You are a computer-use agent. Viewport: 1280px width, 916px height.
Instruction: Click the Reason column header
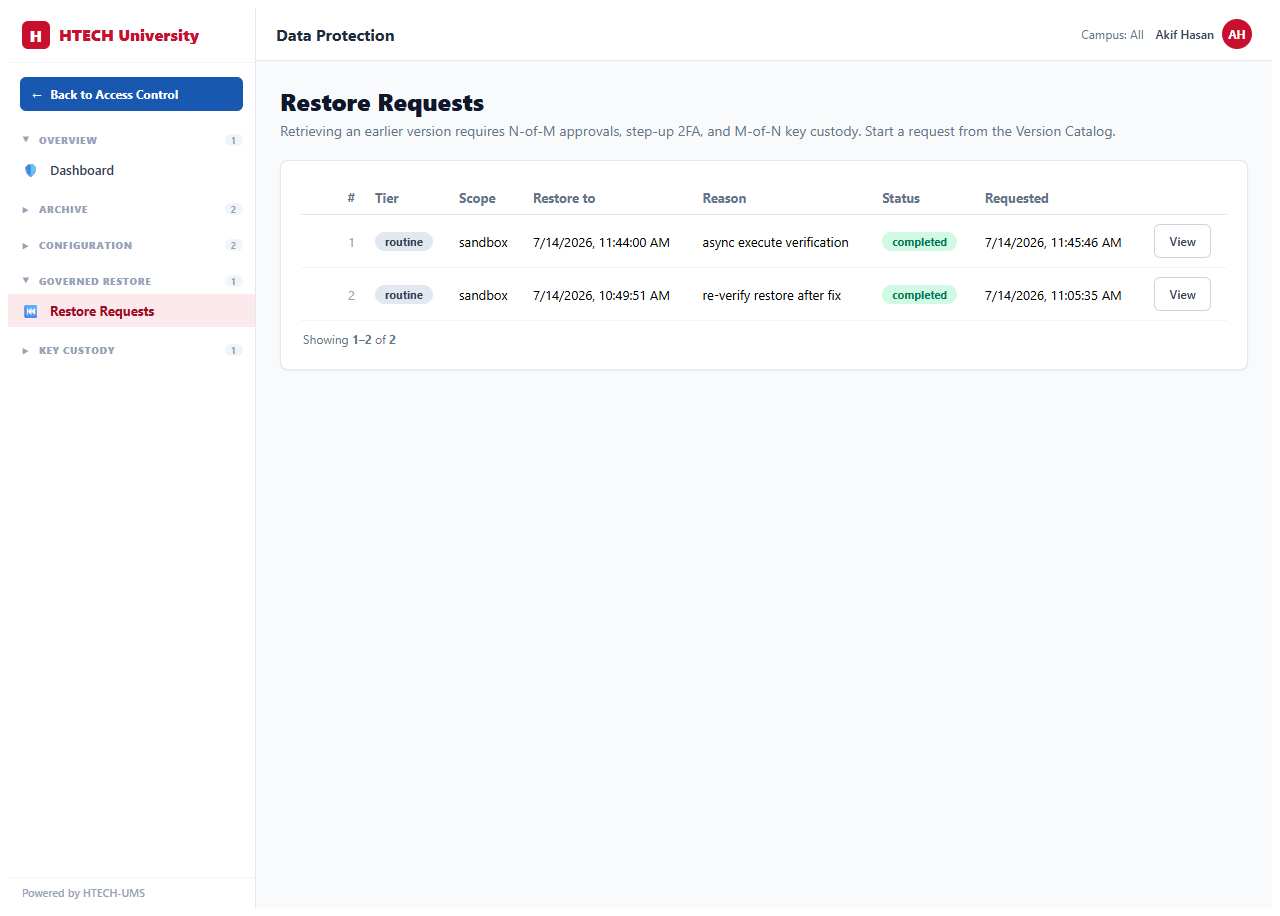(724, 199)
